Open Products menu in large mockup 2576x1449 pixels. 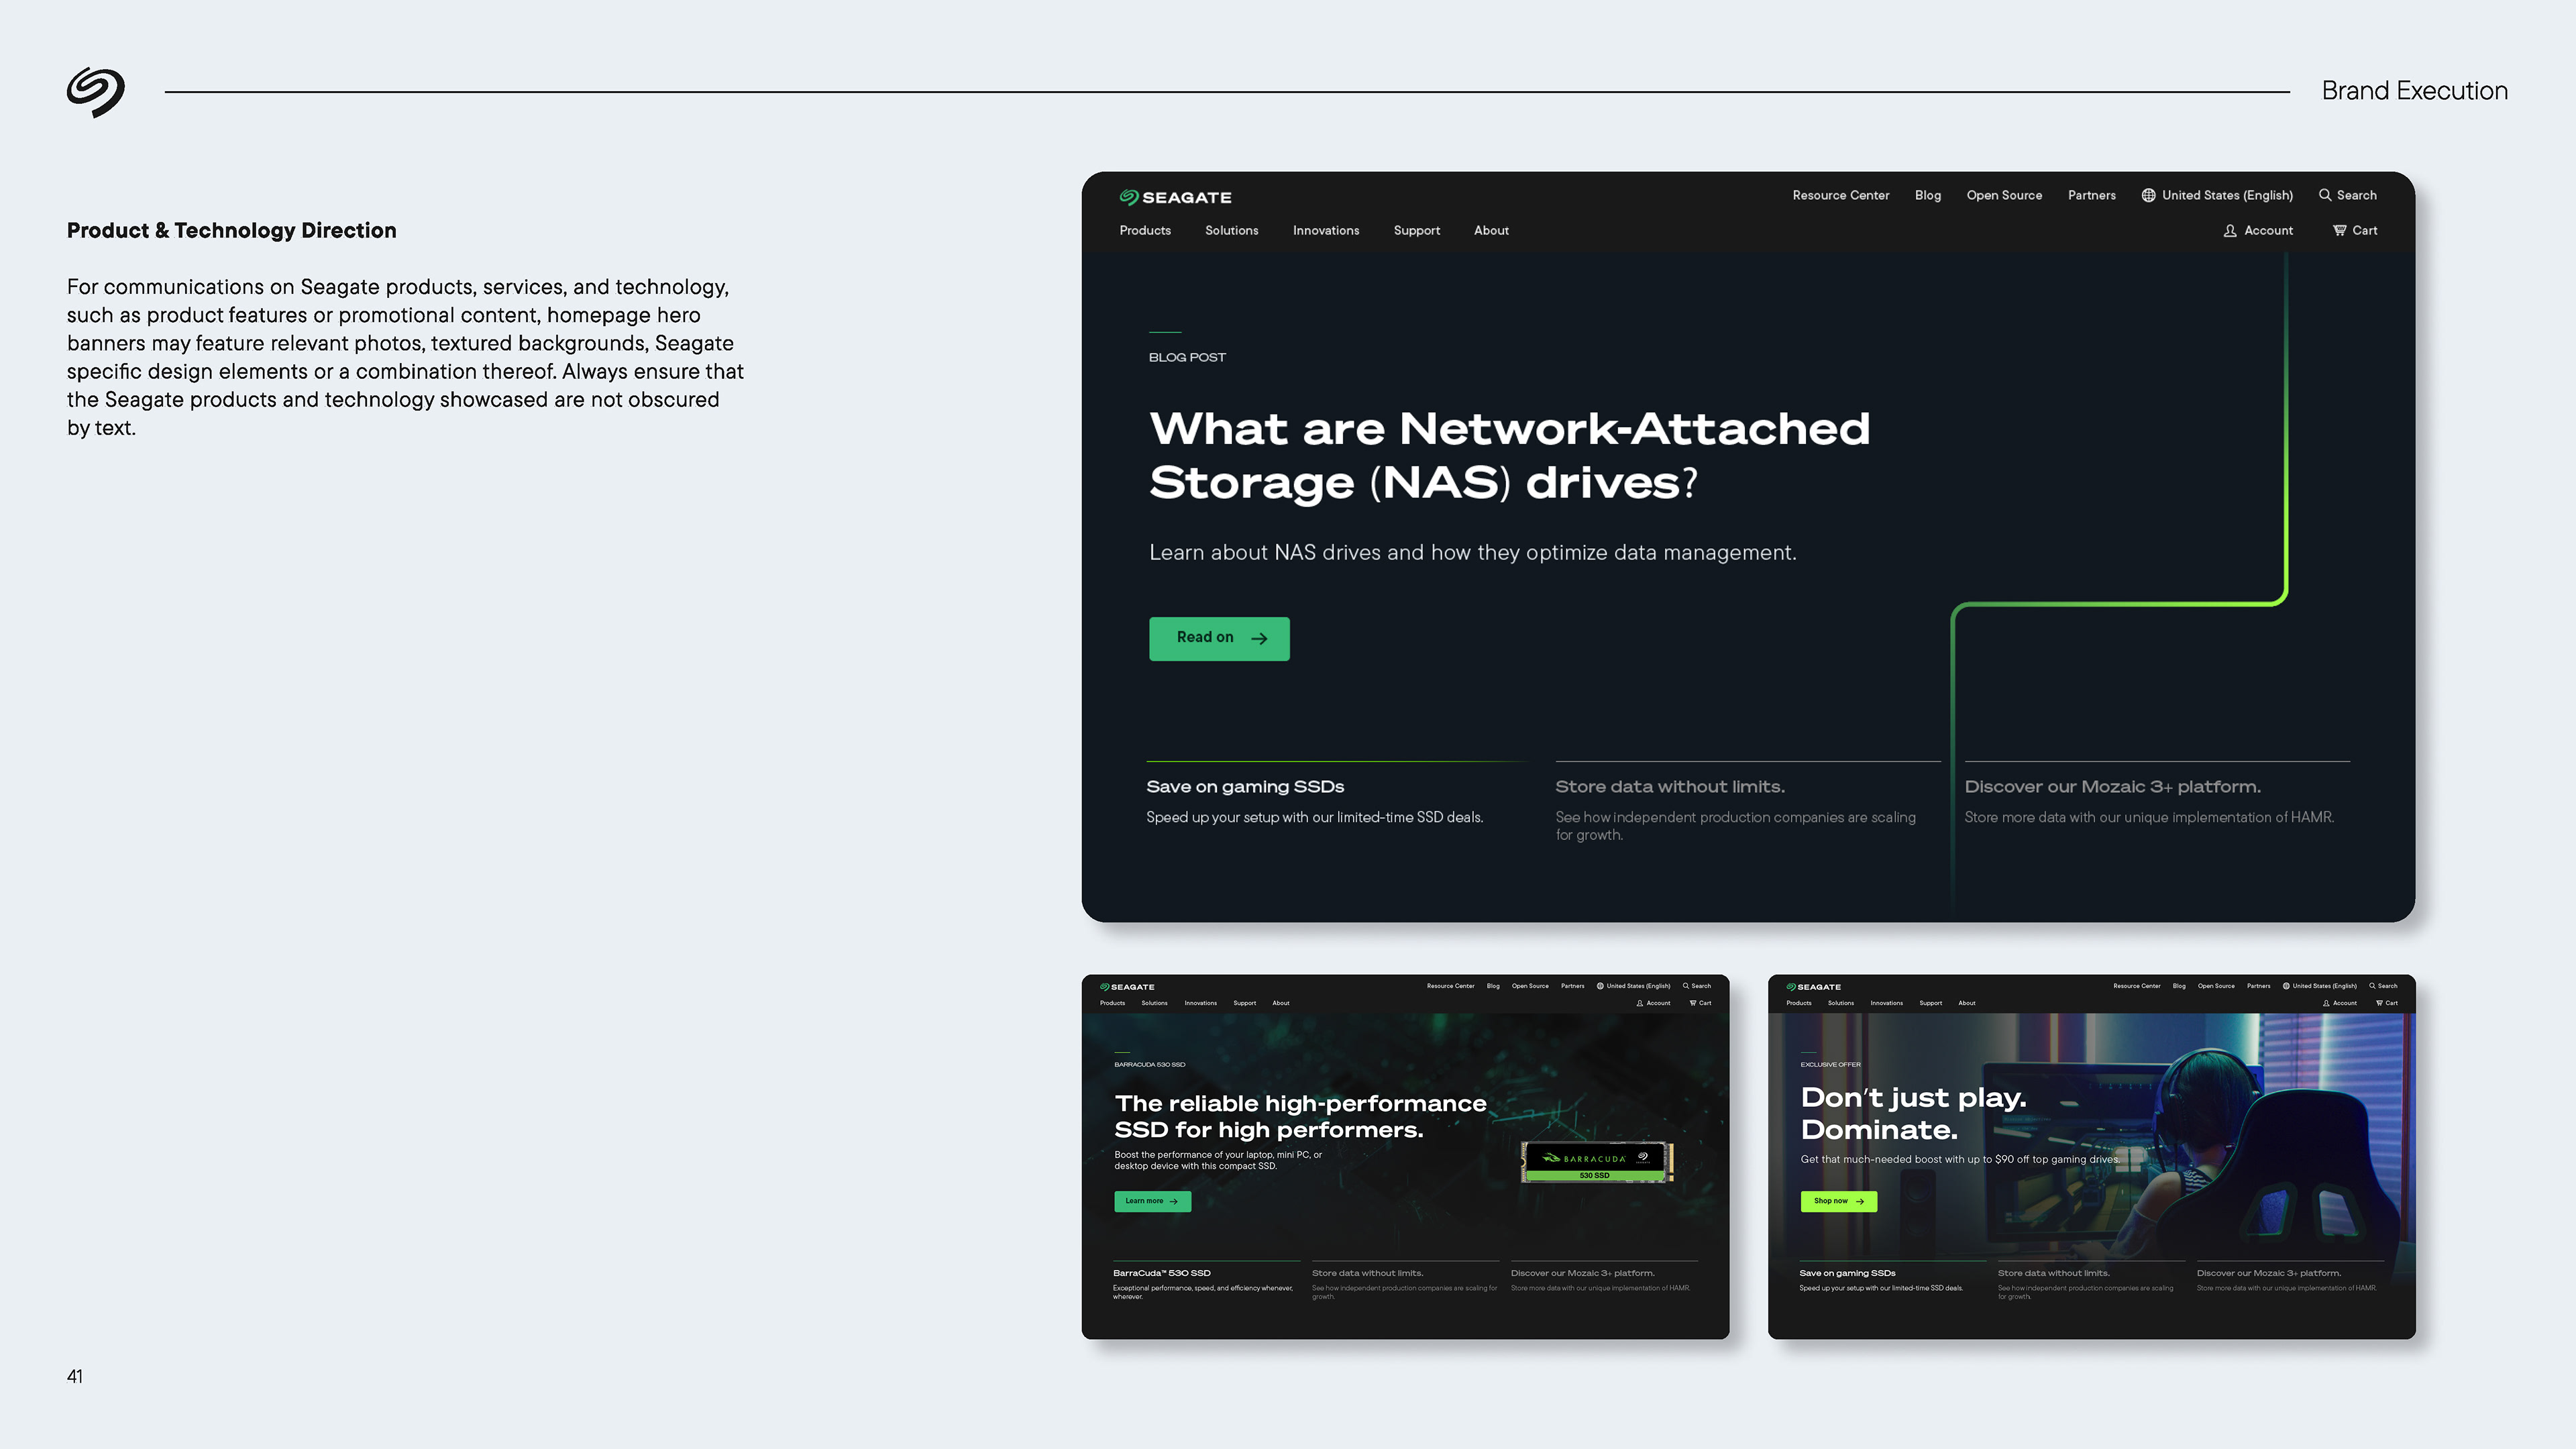(1145, 231)
